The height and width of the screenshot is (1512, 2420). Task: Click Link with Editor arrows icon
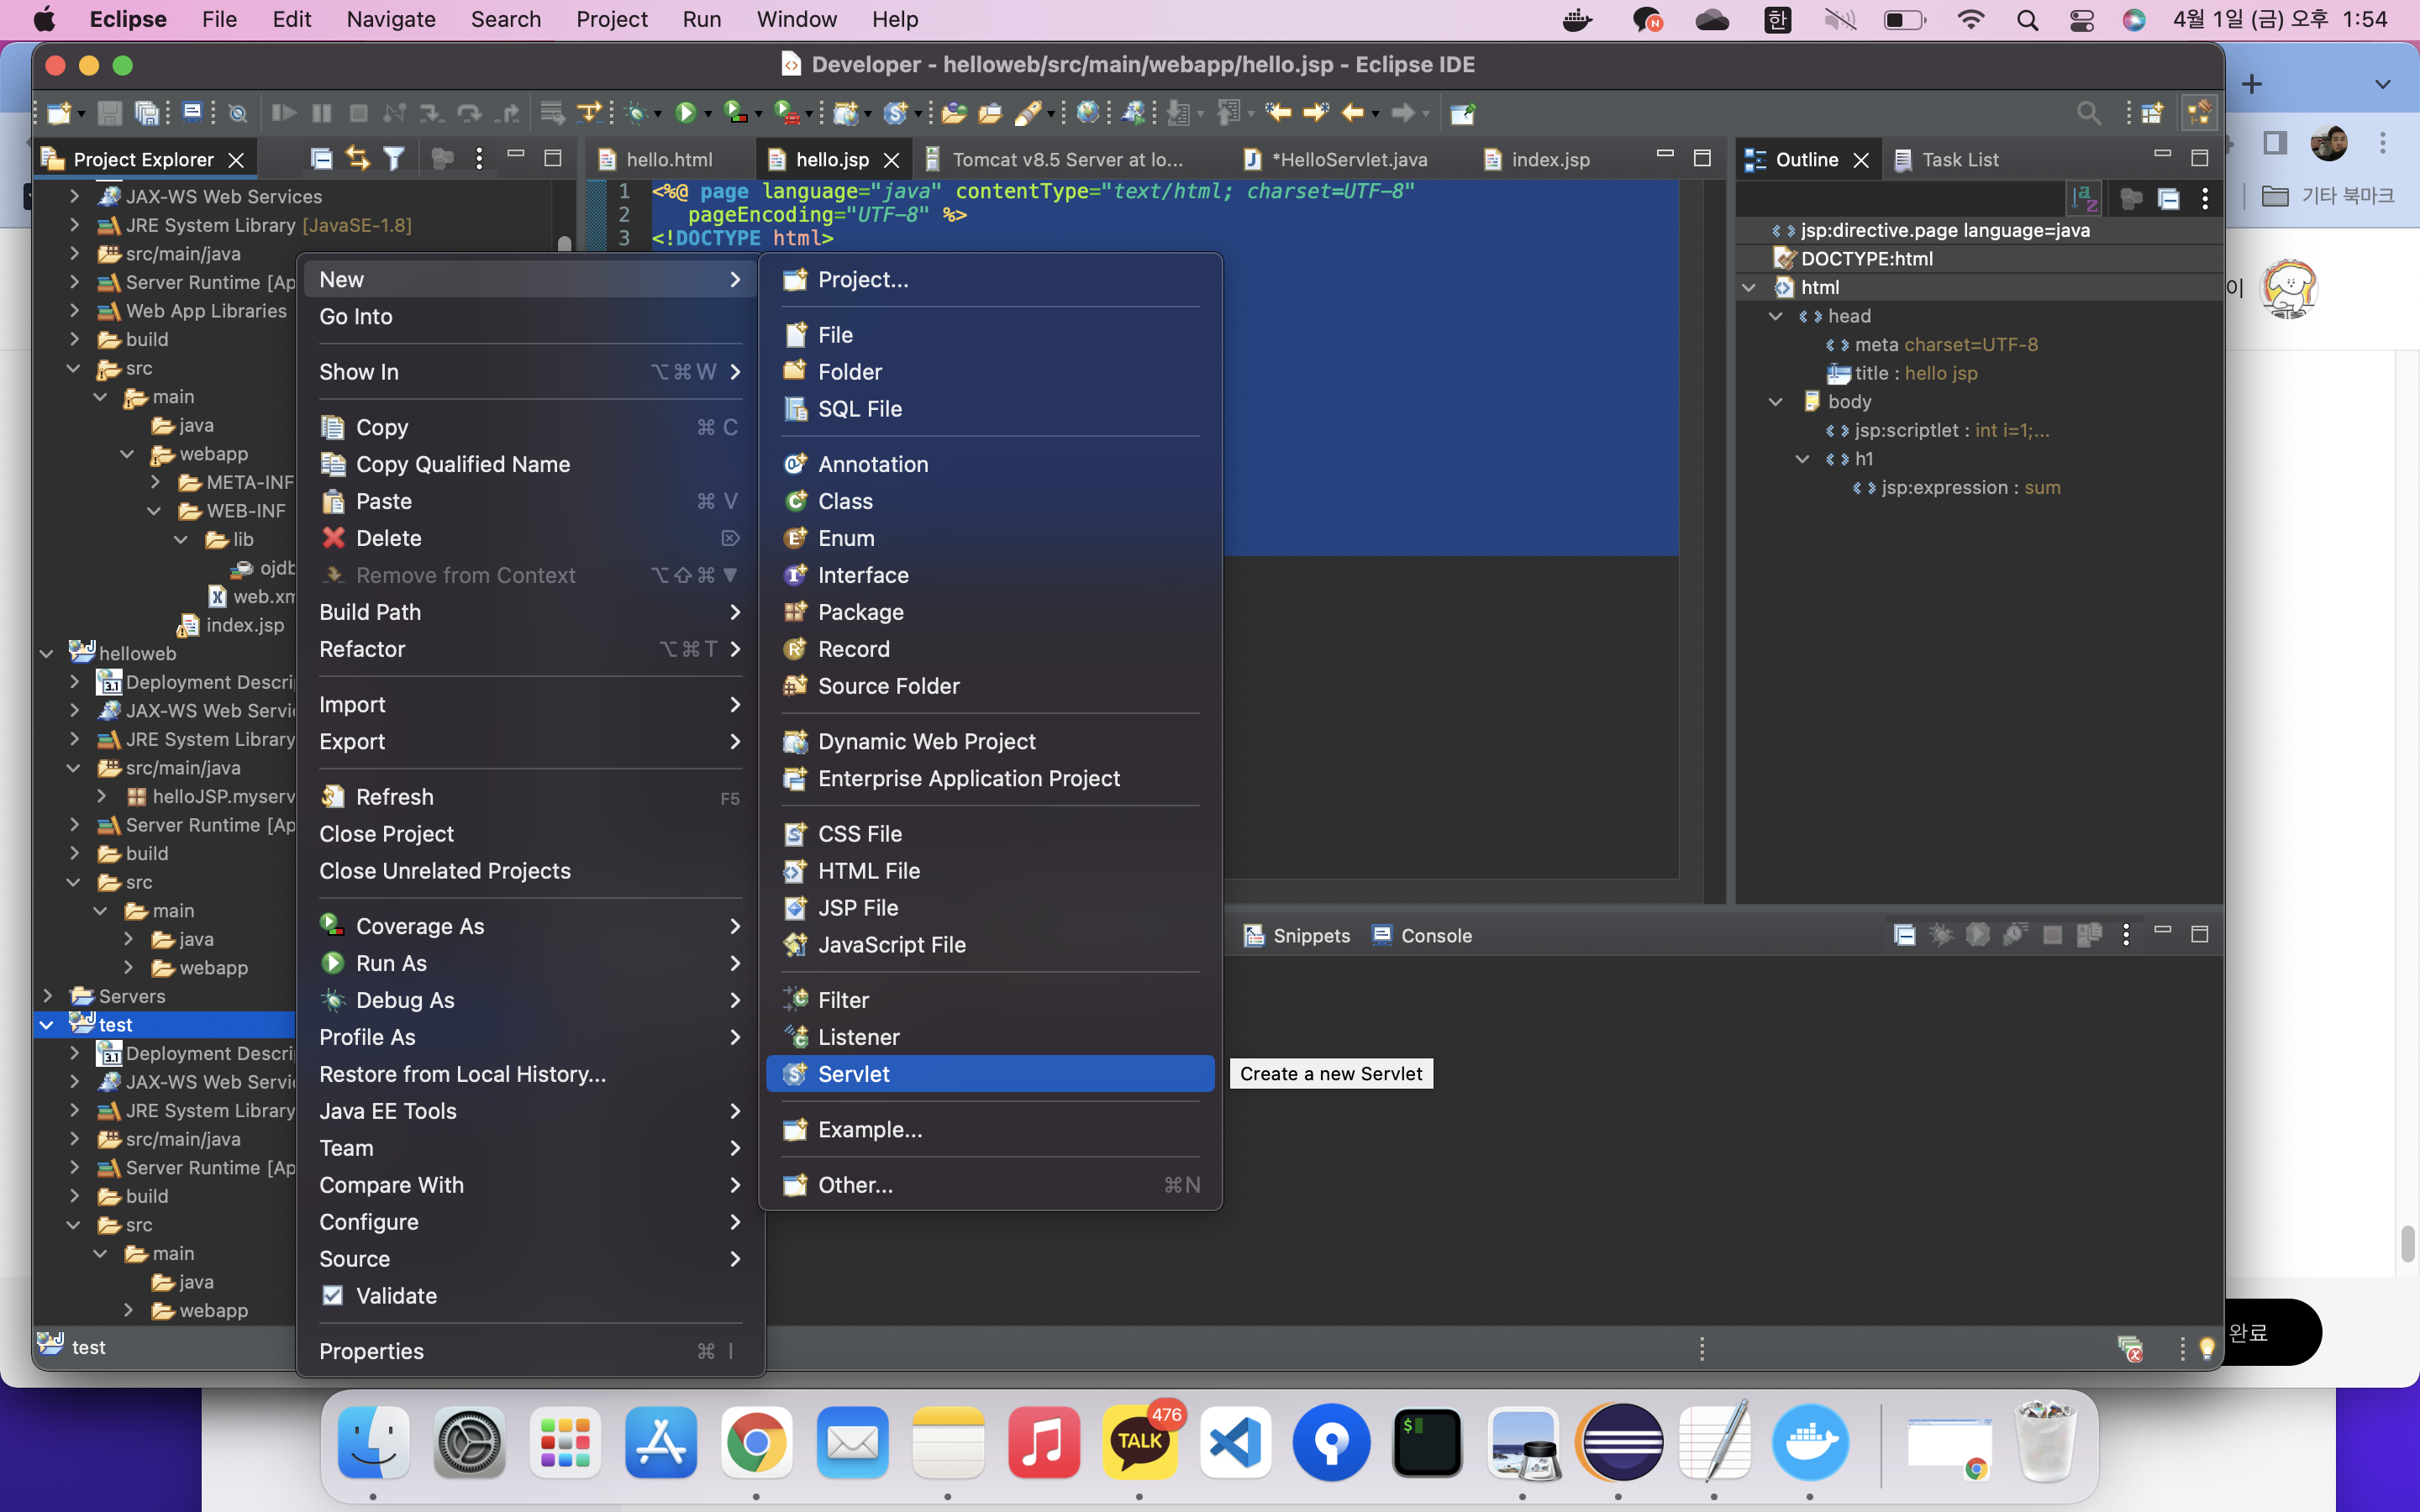[357, 158]
